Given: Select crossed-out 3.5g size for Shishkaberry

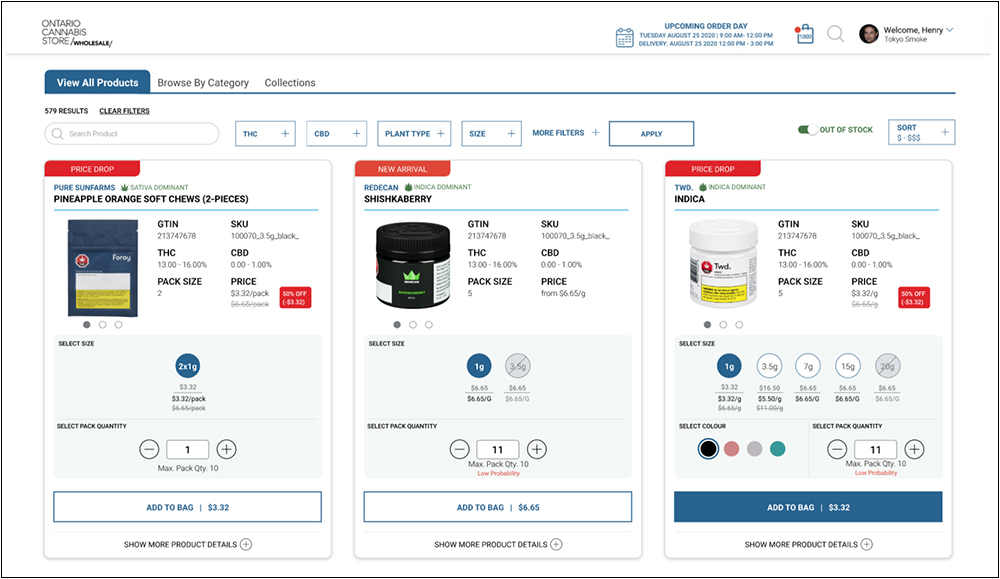Looking at the screenshot, I should tap(517, 366).
